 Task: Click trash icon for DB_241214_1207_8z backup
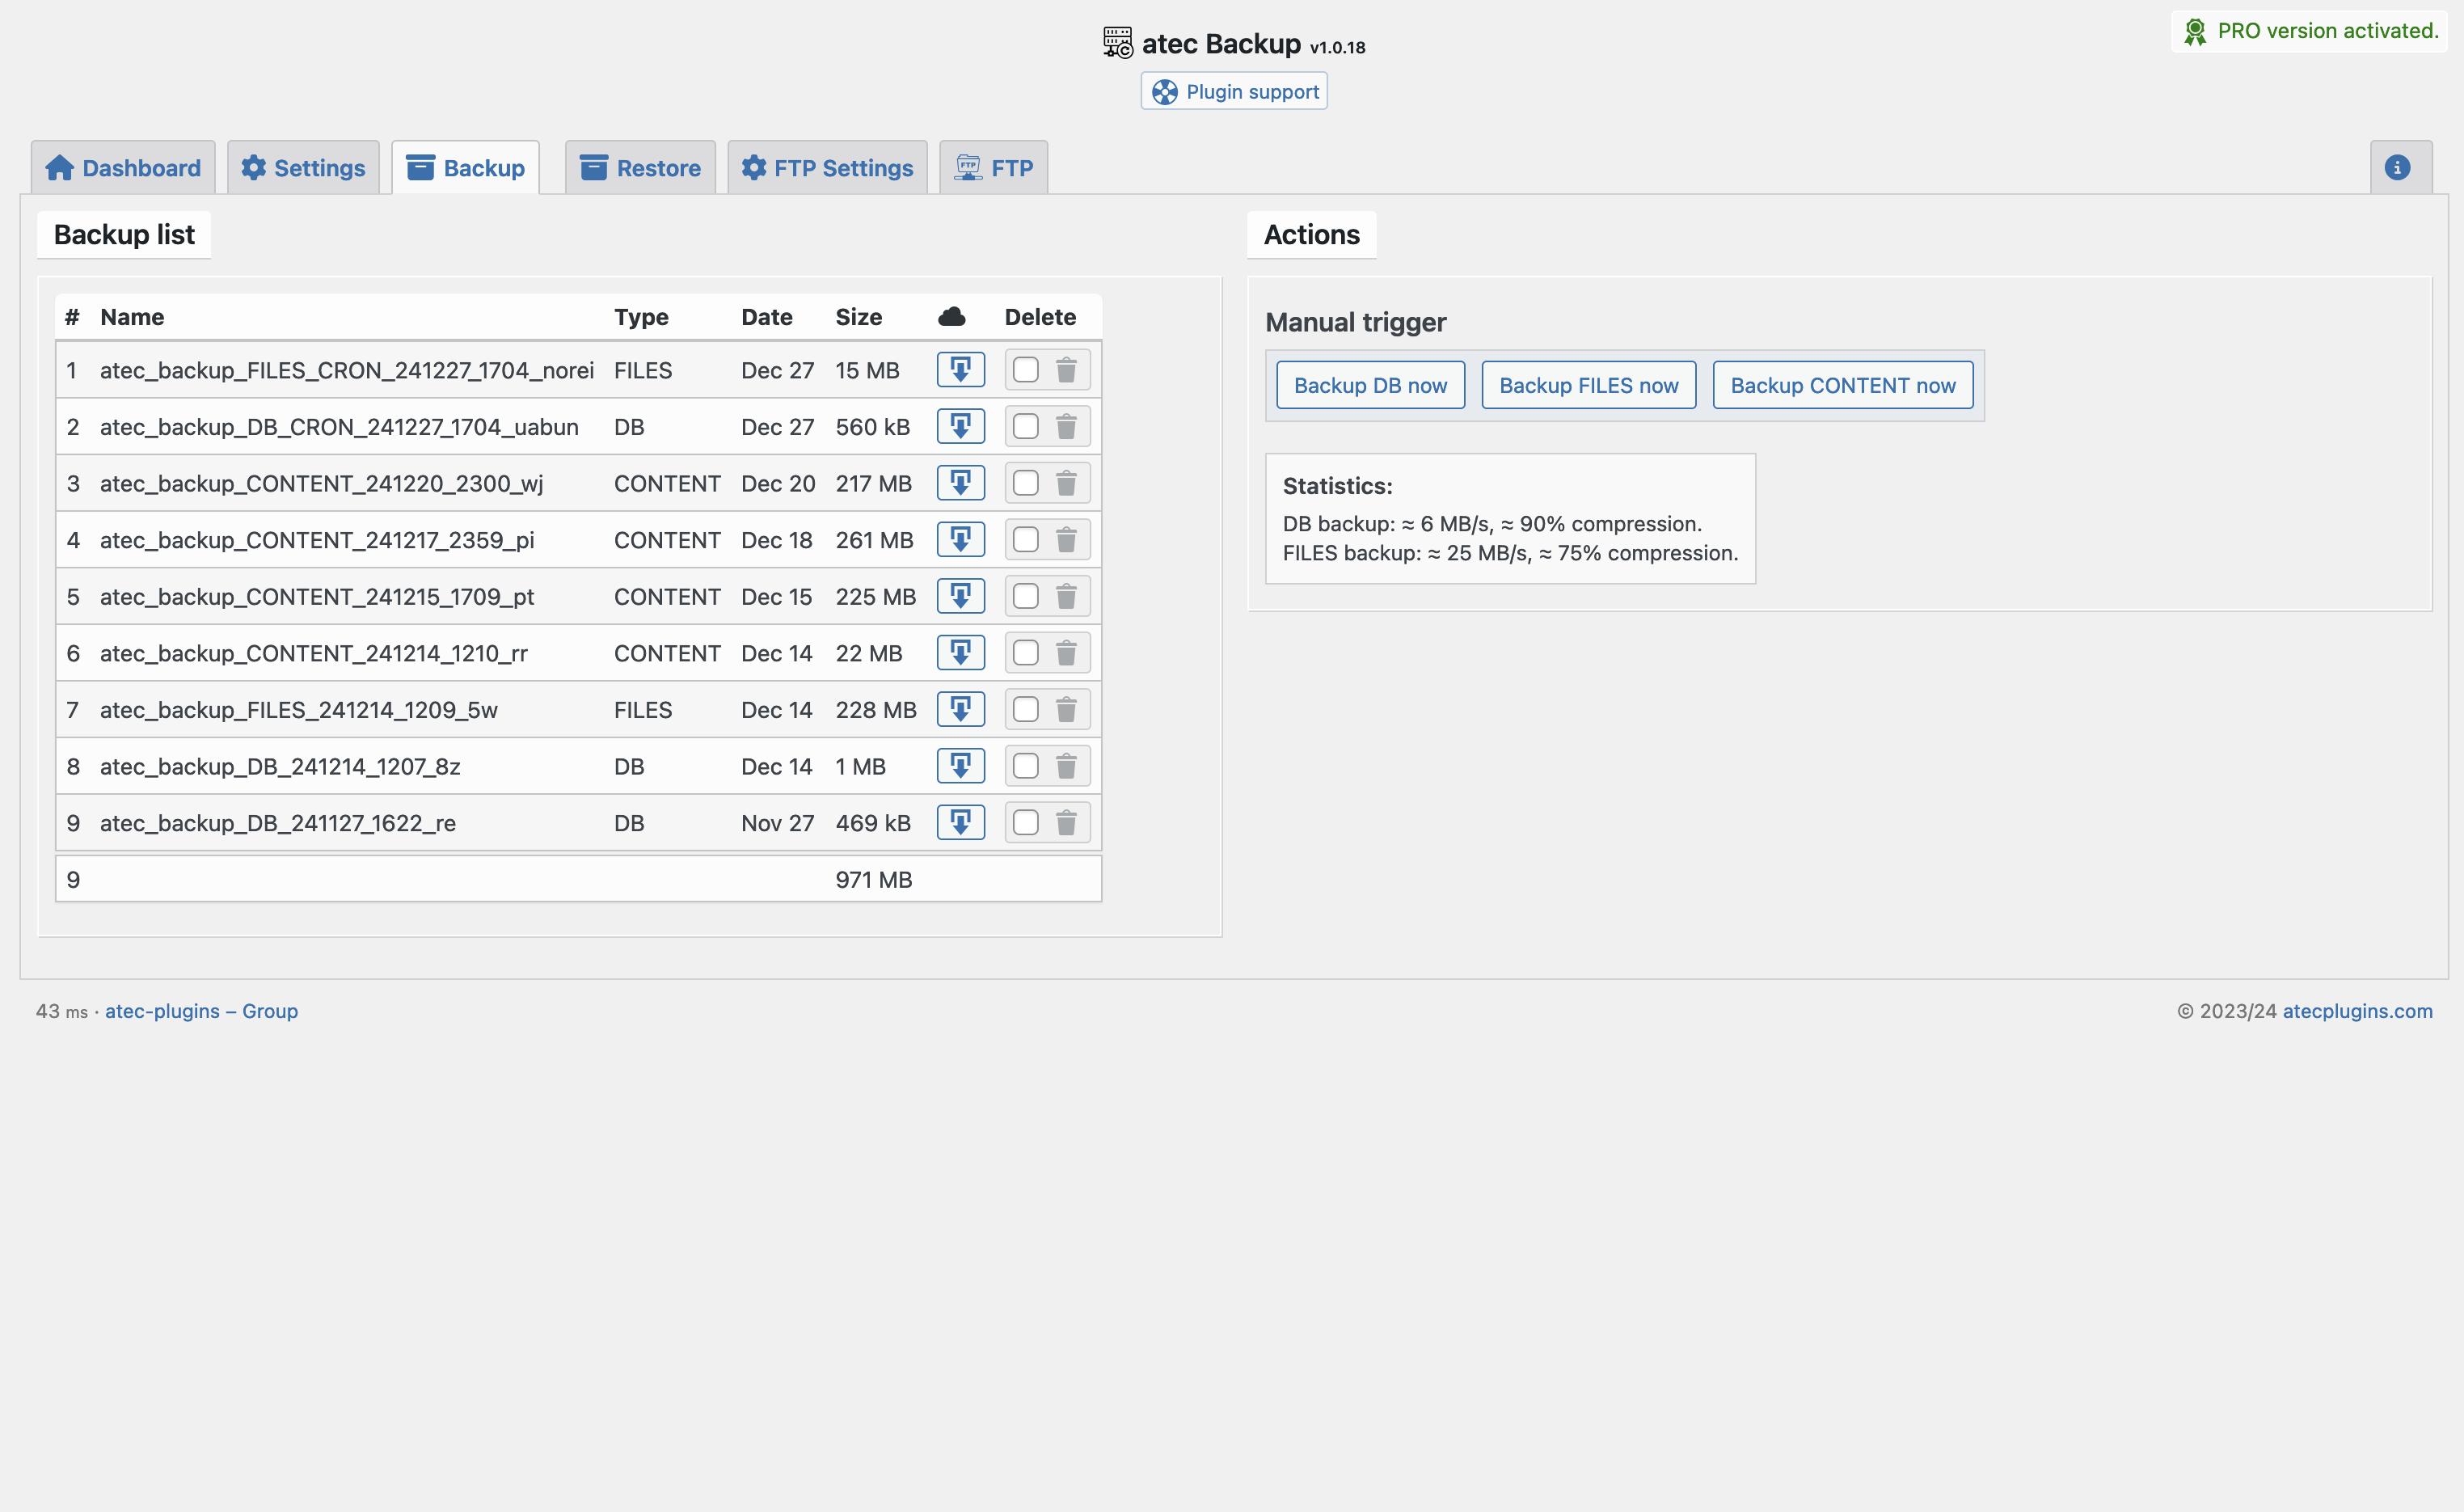[1066, 766]
